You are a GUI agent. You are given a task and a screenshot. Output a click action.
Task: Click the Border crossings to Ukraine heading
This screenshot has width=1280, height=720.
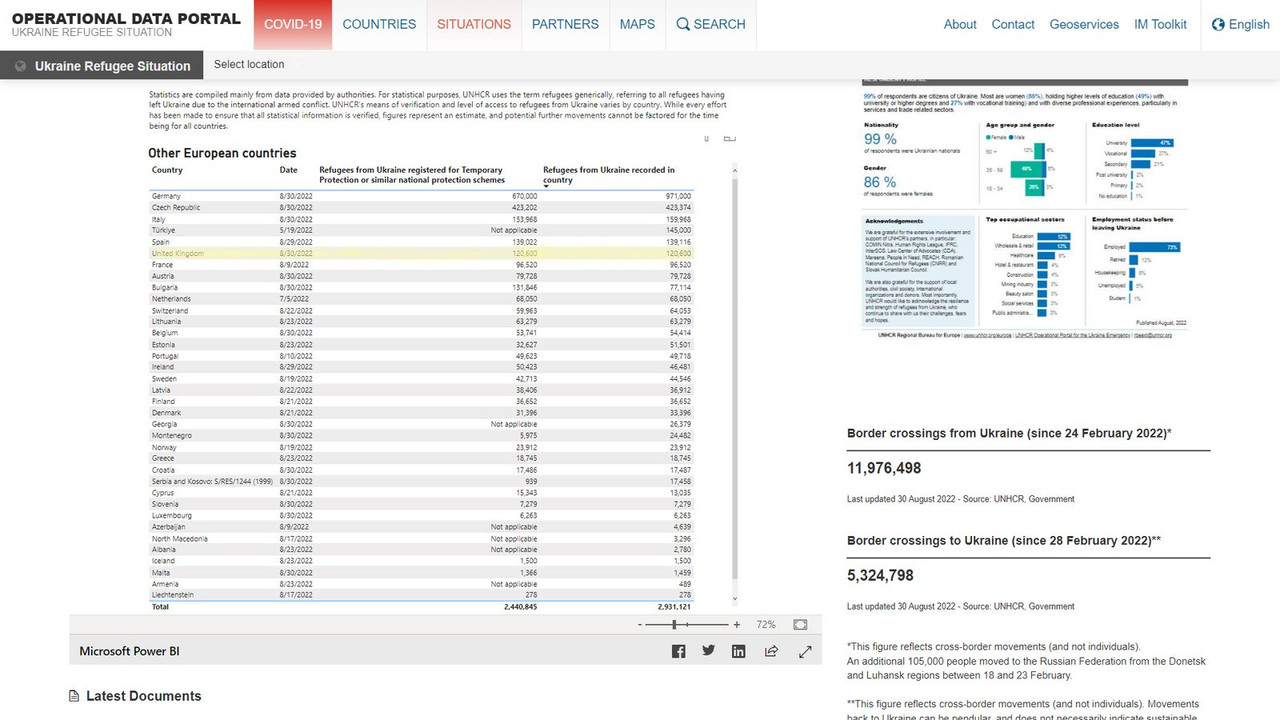(1004, 540)
